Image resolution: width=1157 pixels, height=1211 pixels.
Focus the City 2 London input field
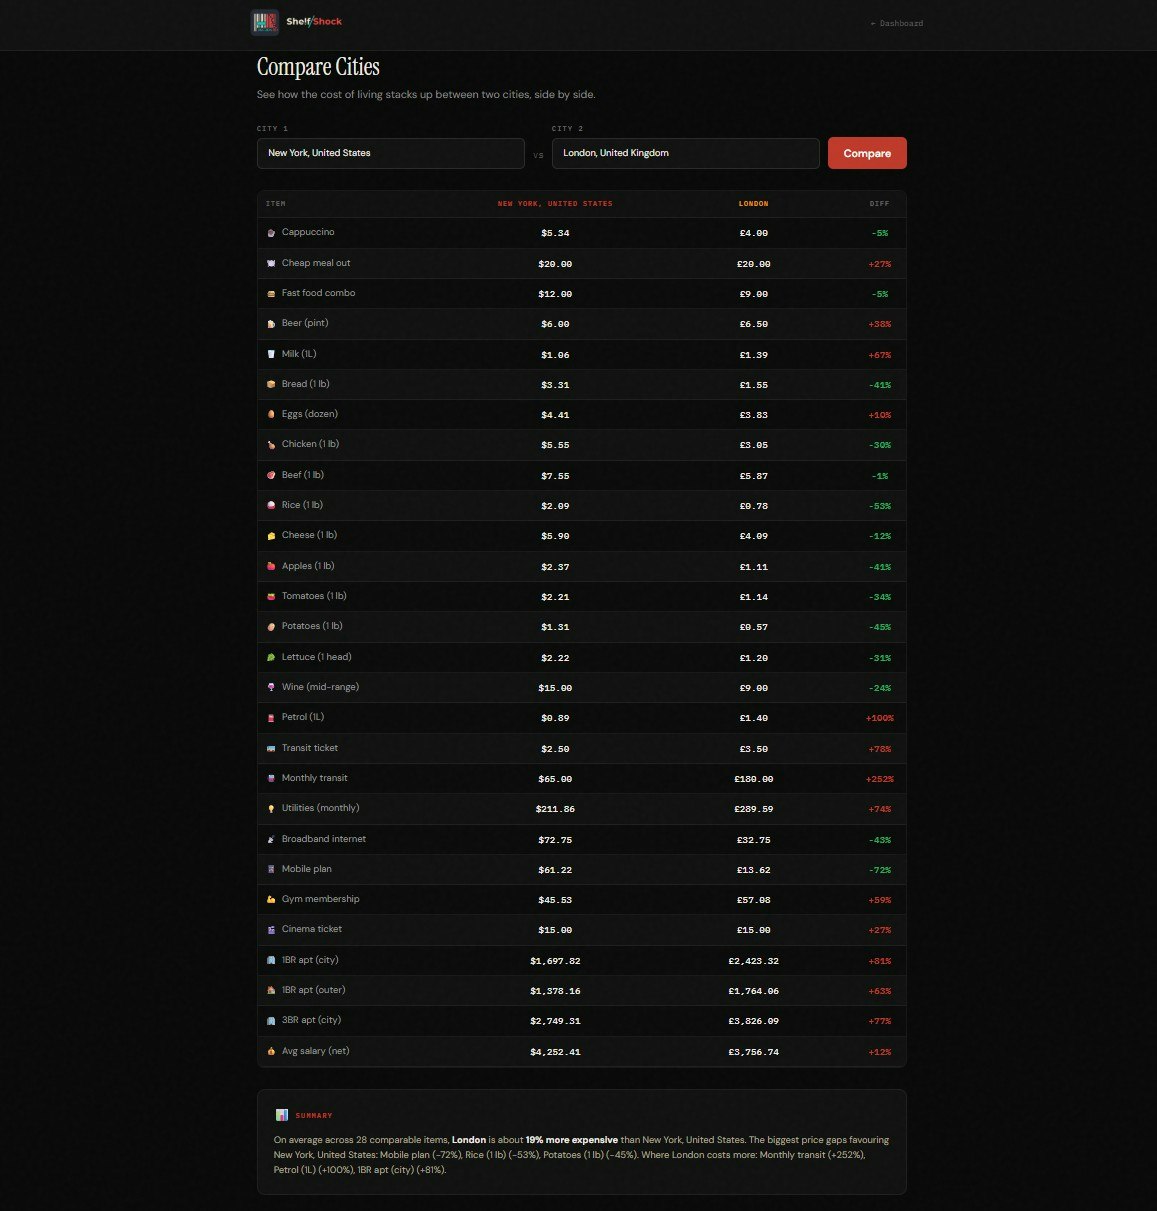click(x=685, y=153)
